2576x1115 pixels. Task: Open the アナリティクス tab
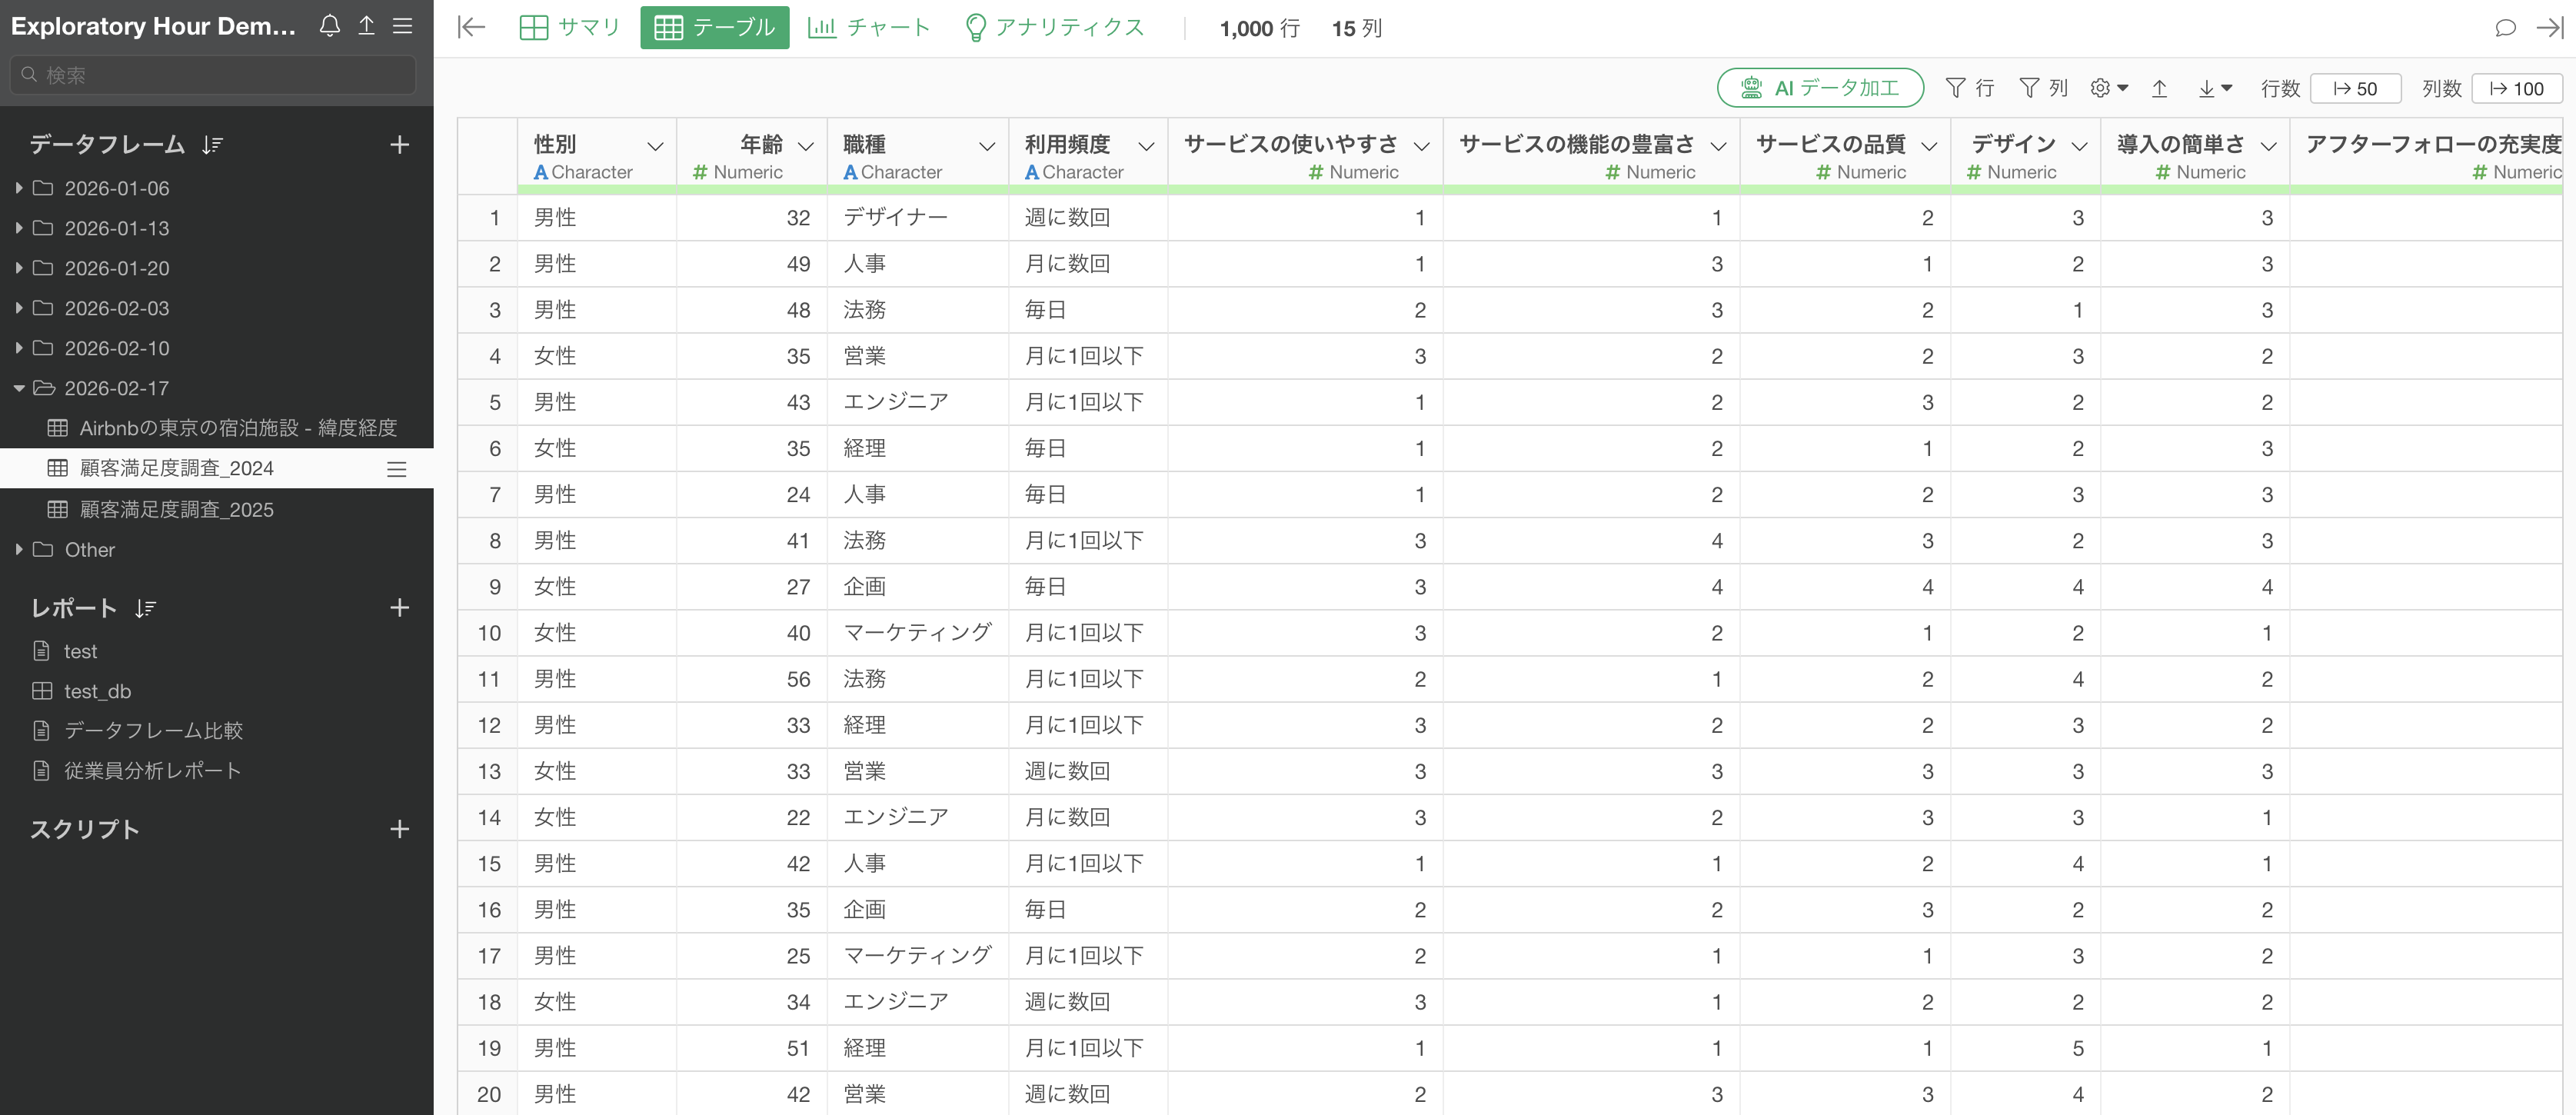click(x=1054, y=28)
